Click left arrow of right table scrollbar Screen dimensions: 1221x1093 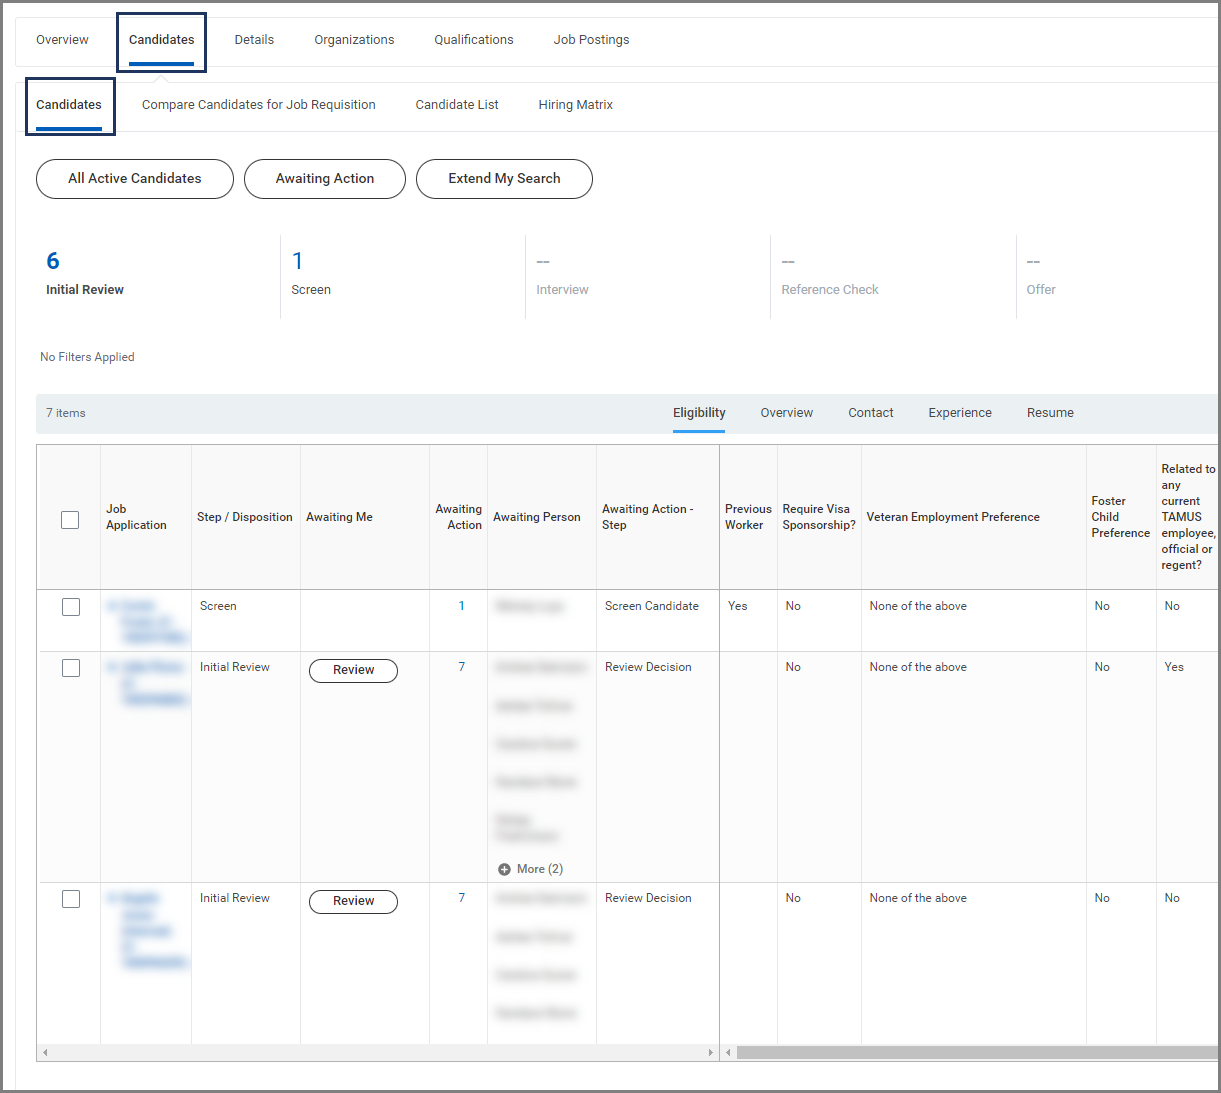pyautogui.click(x=728, y=1052)
